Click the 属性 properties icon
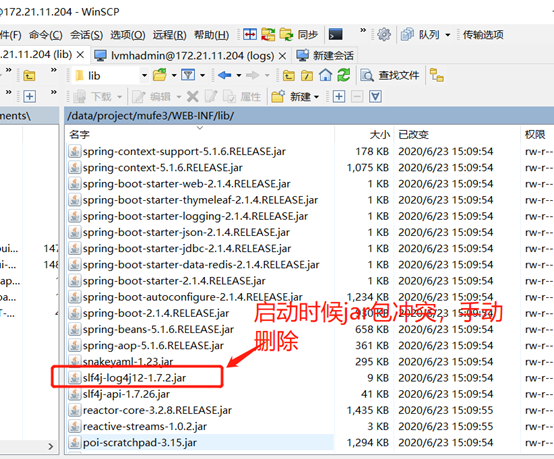Image resolution: width=554 pixels, height=459 pixels. pos(229,96)
